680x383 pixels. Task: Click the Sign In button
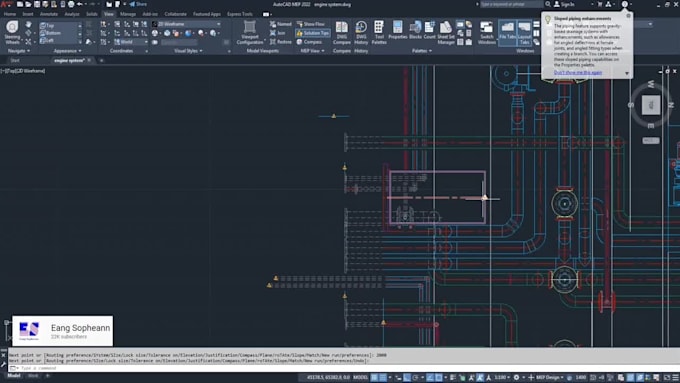[564, 4]
